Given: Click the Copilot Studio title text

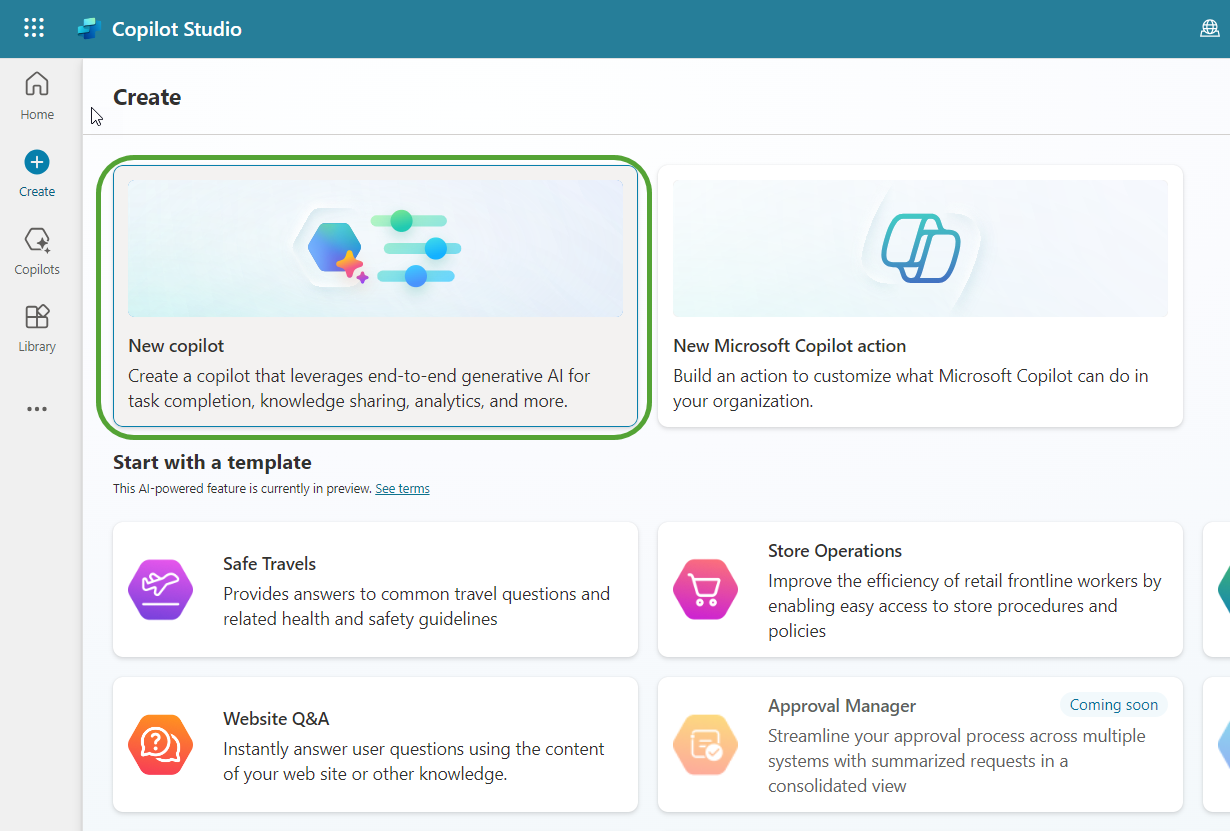Looking at the screenshot, I should (x=177, y=29).
